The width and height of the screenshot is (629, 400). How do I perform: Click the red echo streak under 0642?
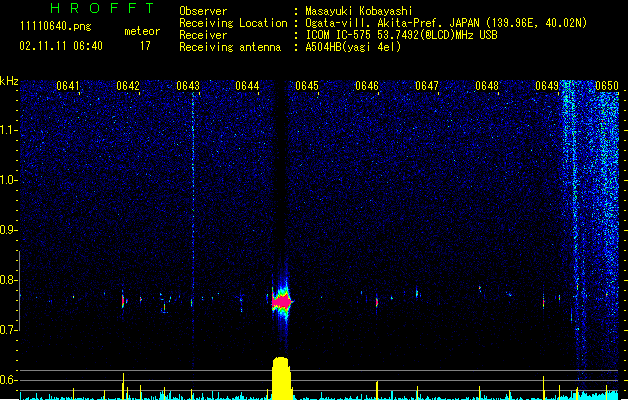123,301
